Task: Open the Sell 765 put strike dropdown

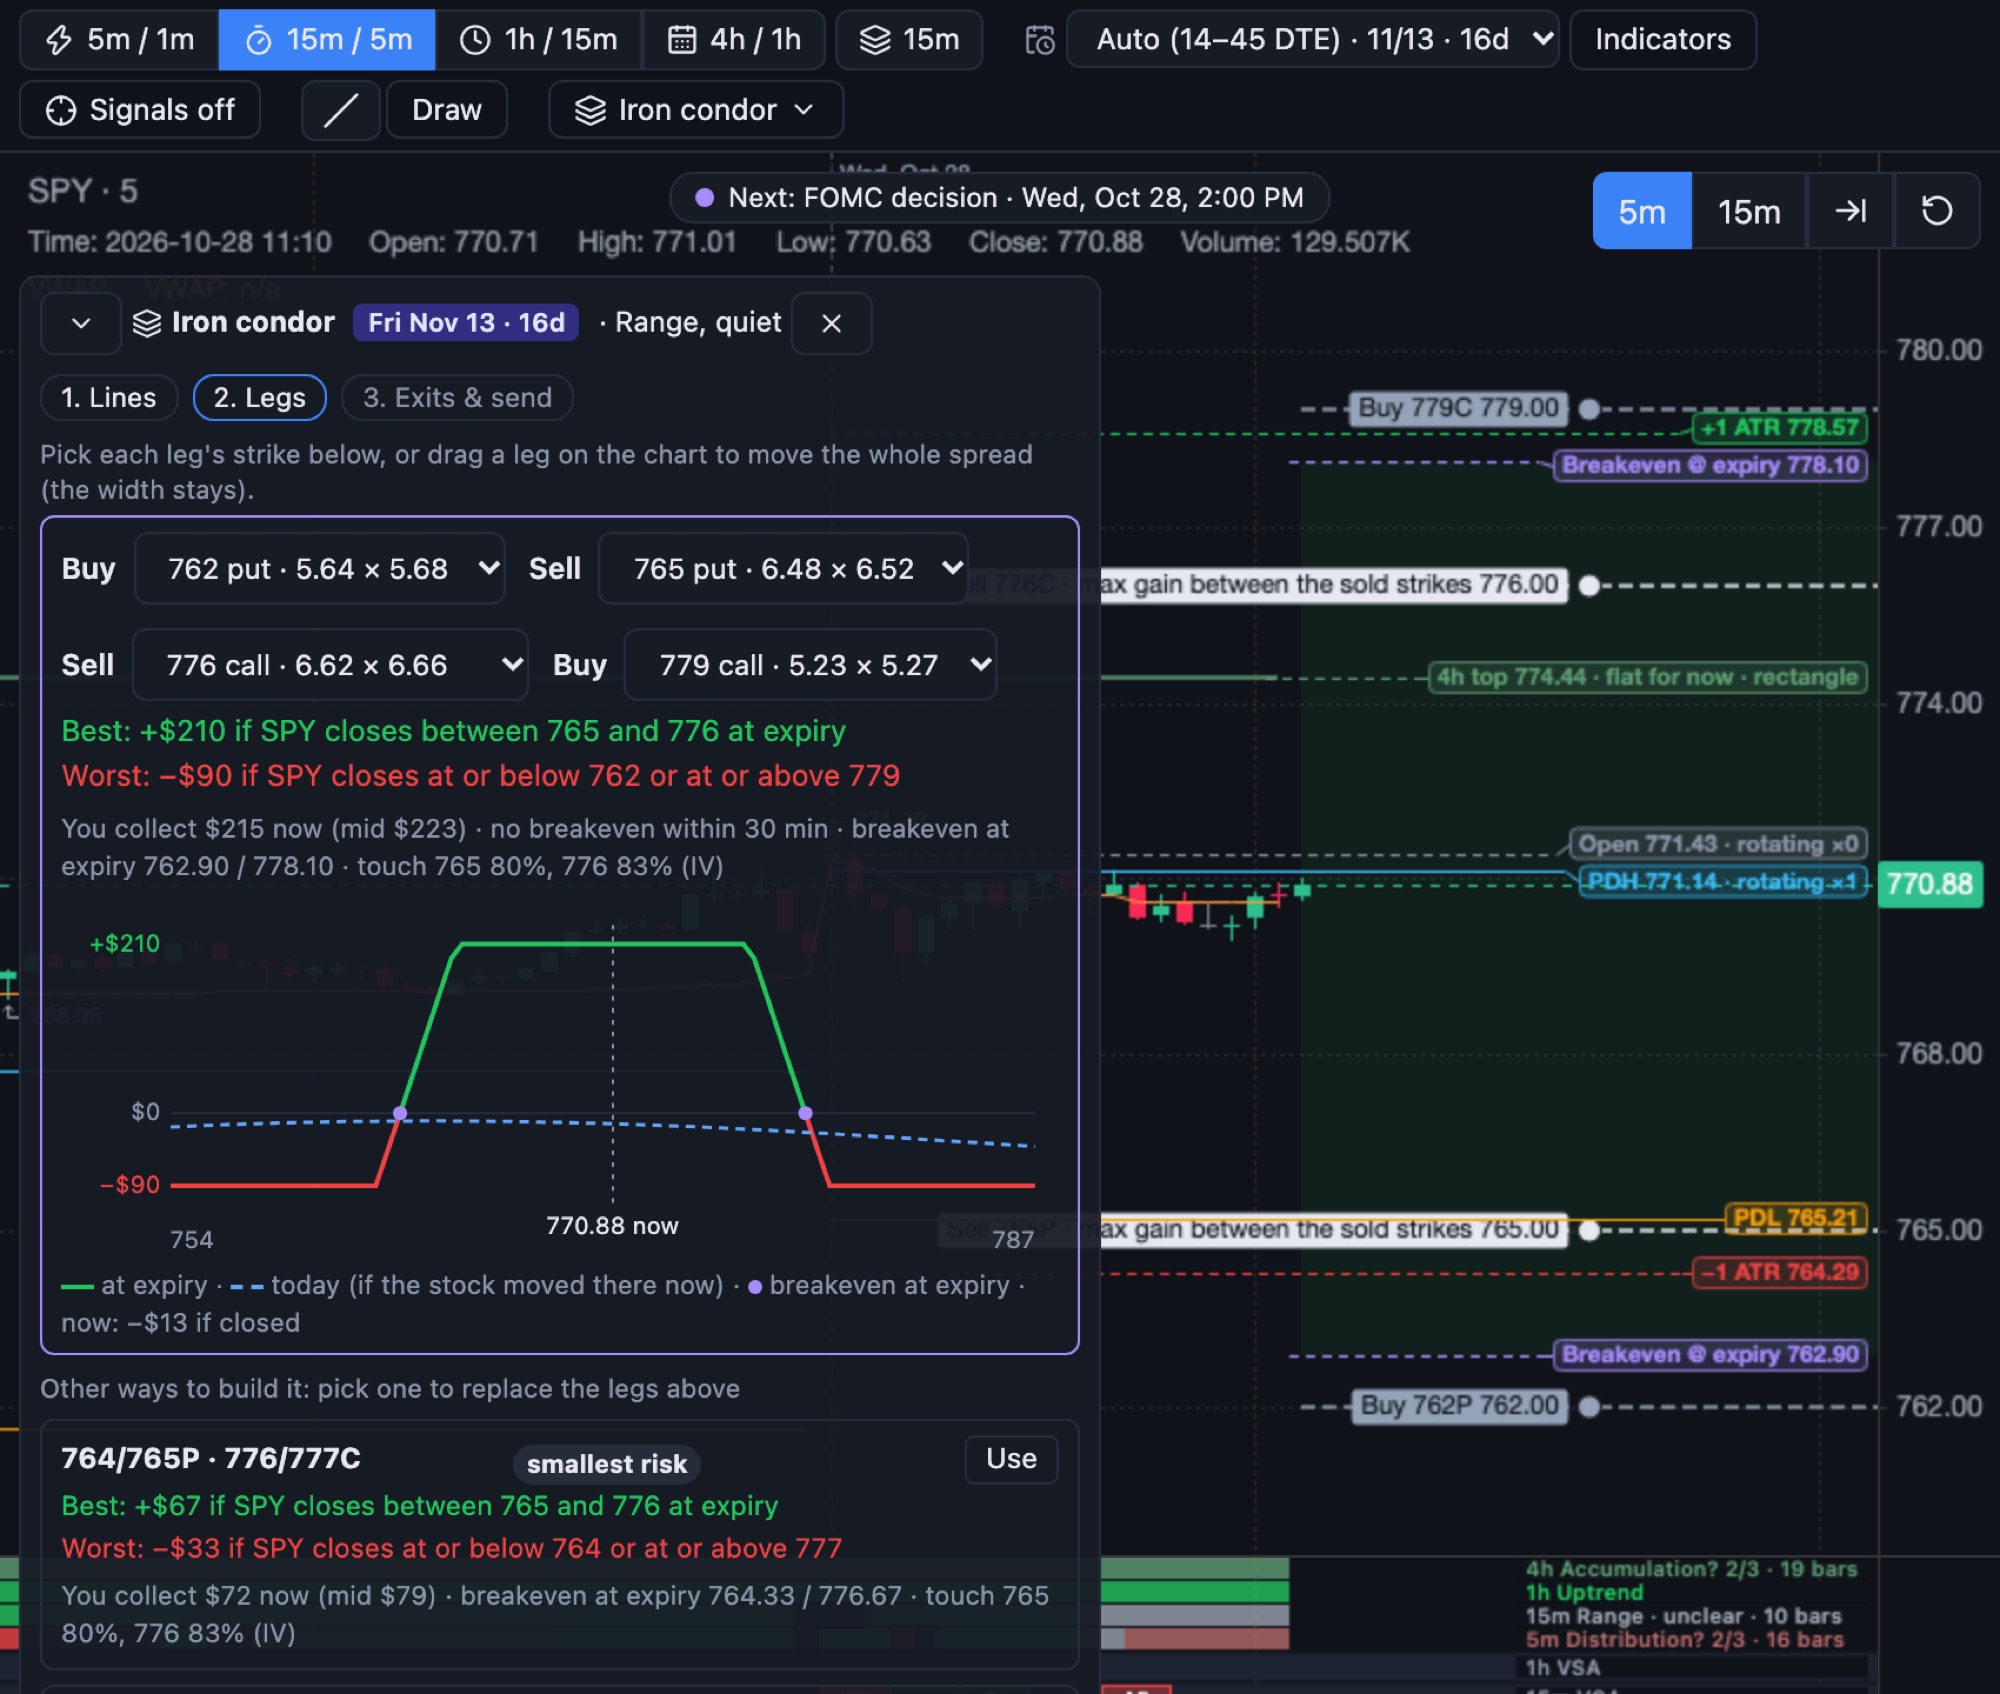Action: click(783, 569)
